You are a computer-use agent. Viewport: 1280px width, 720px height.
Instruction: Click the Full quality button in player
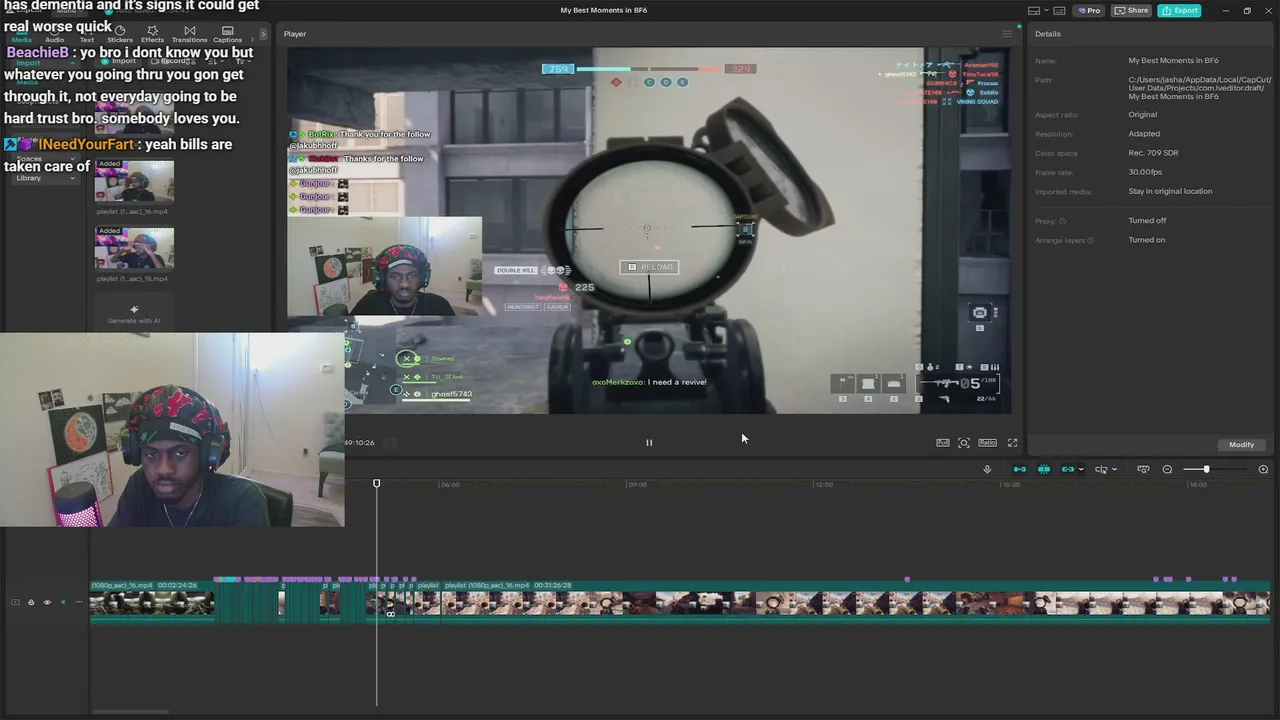tap(943, 442)
